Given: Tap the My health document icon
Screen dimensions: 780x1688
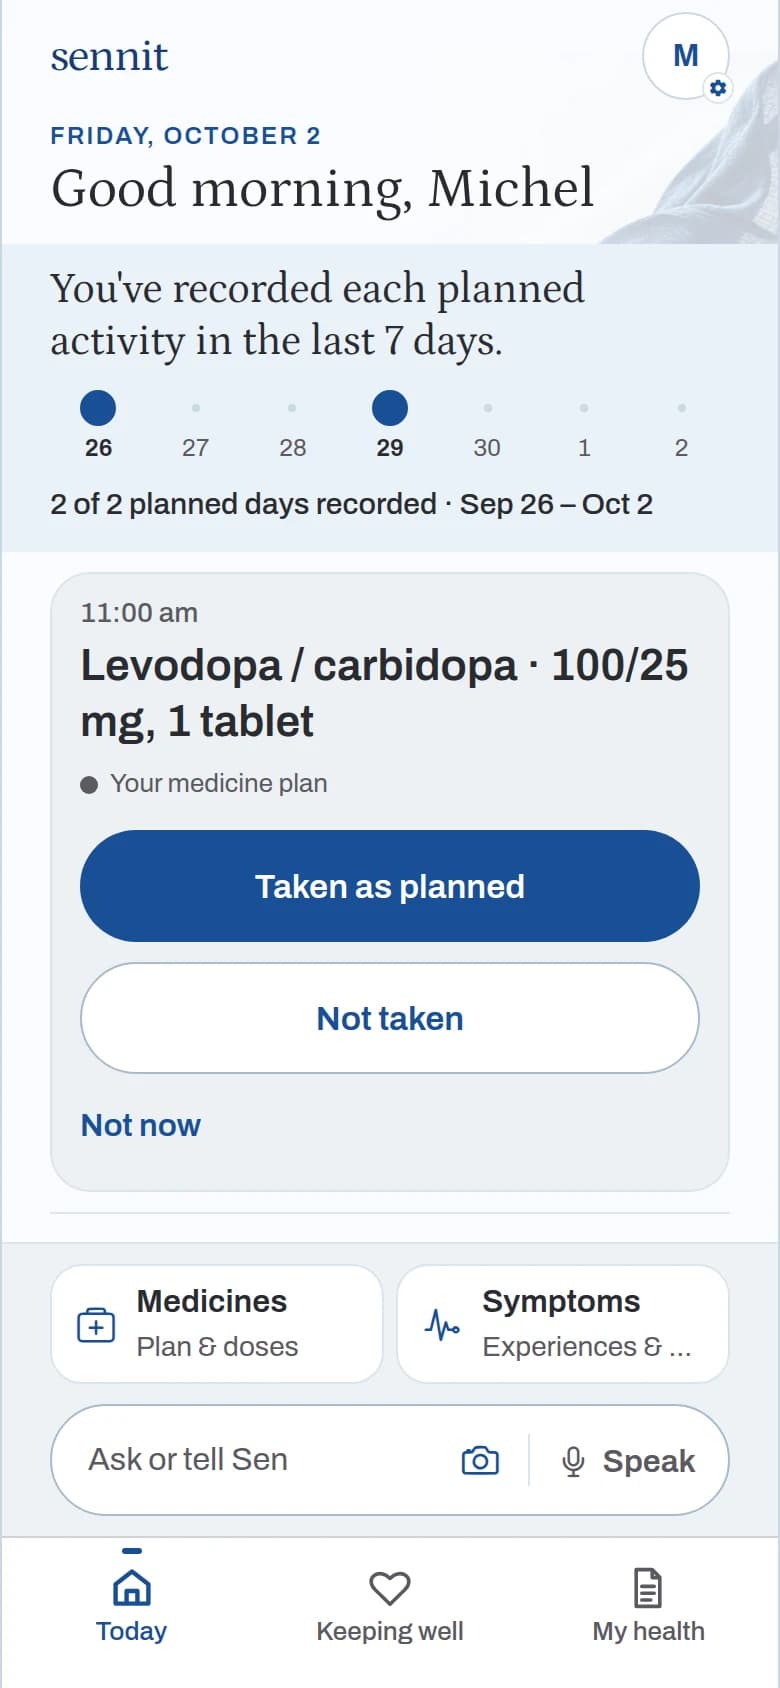Looking at the screenshot, I should 648,1588.
